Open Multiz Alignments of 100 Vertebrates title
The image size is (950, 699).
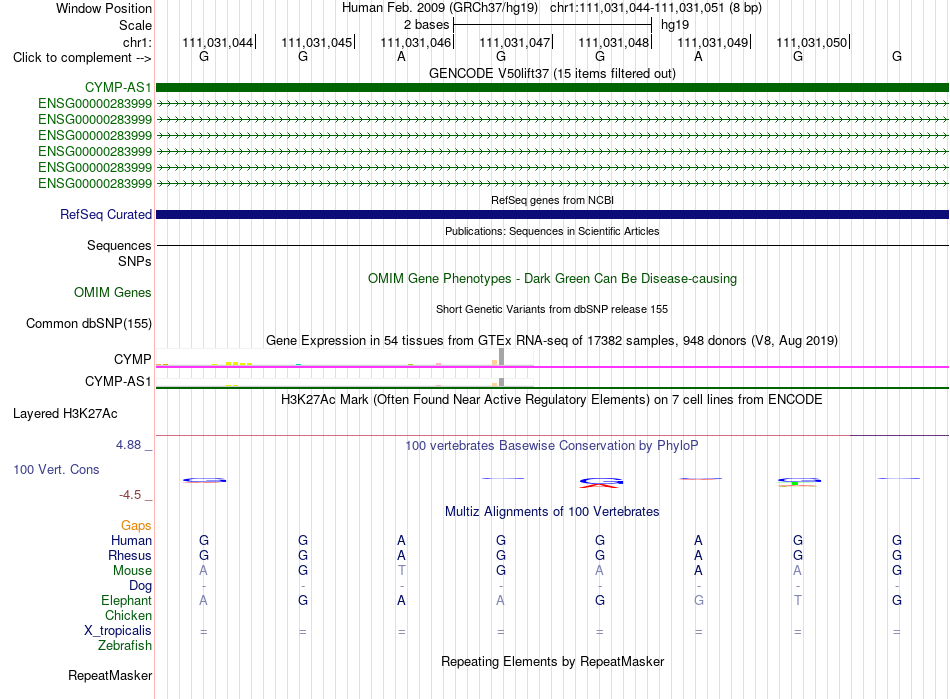tap(552, 512)
